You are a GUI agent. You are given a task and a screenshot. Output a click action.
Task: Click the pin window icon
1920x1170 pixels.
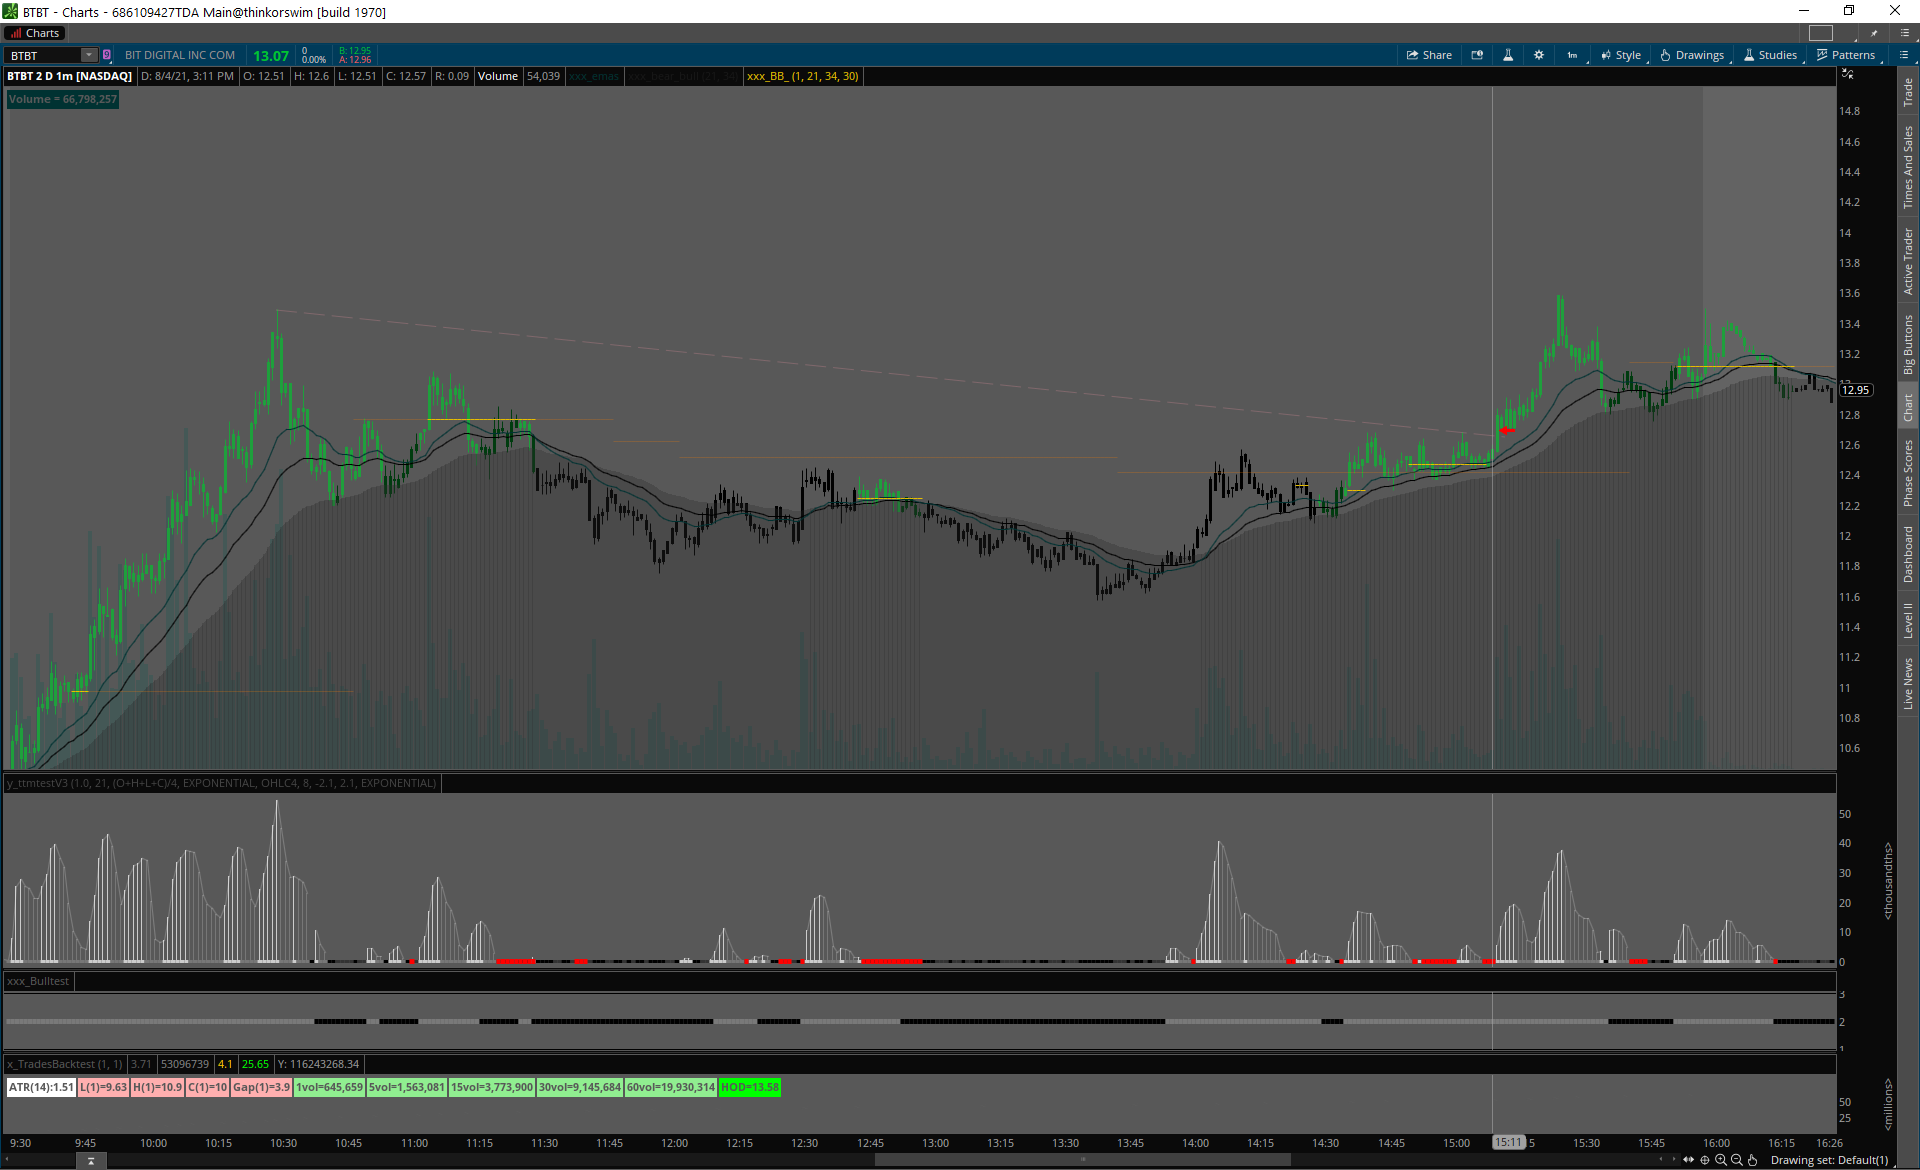point(1874,33)
